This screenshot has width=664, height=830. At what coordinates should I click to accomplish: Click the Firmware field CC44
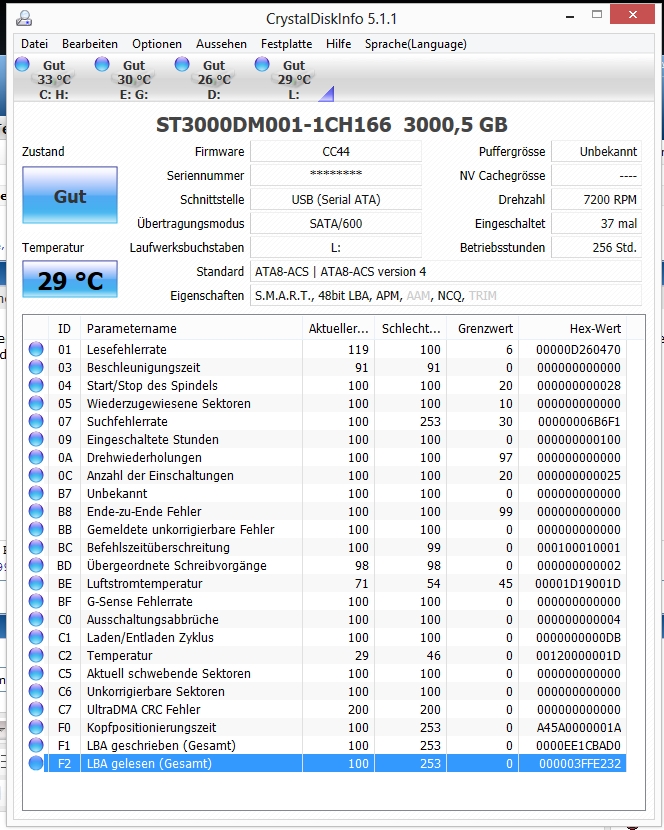click(x=336, y=151)
